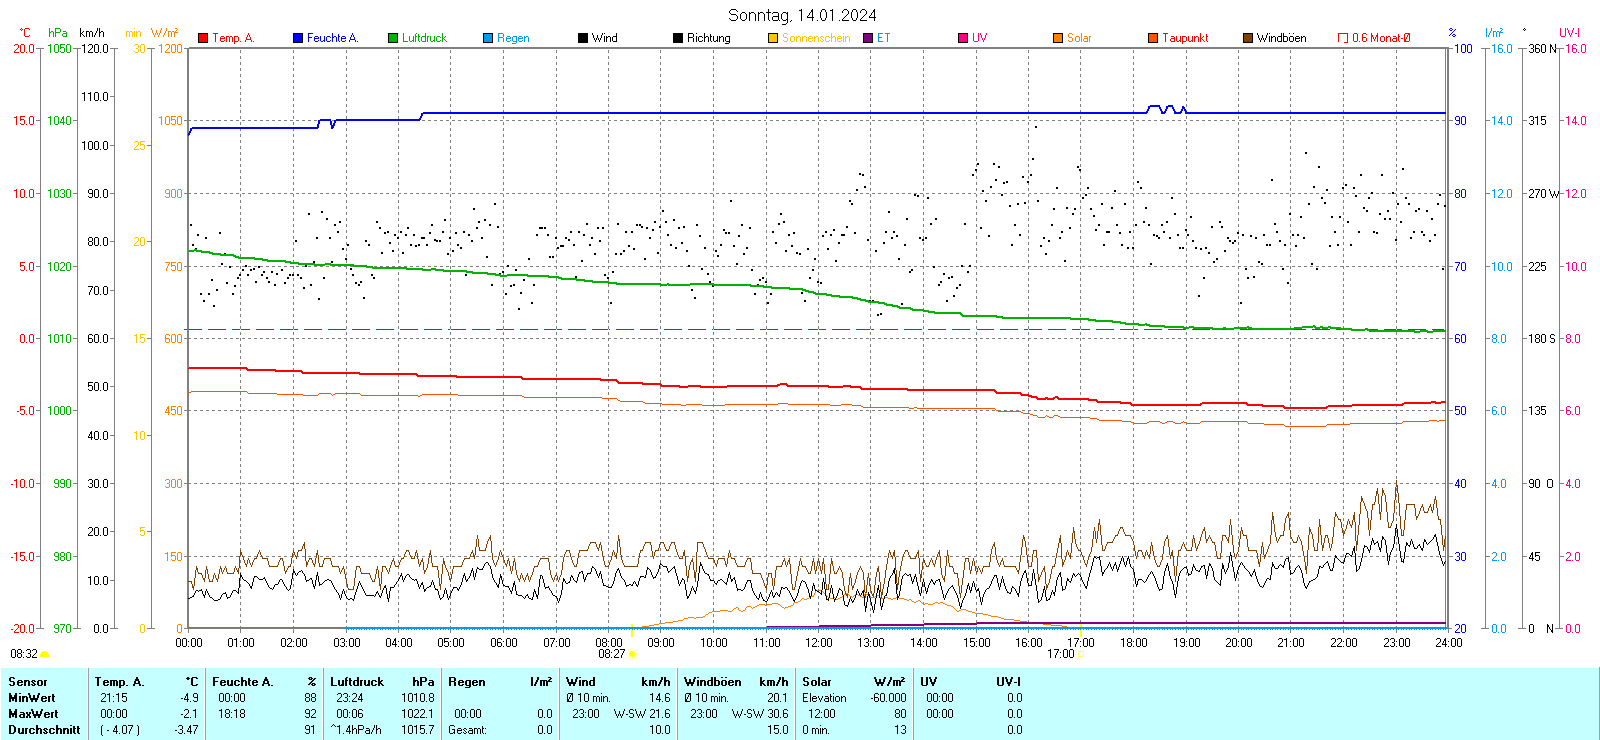
Task: Click the brown Windböen legend square
Action: (x=1248, y=38)
